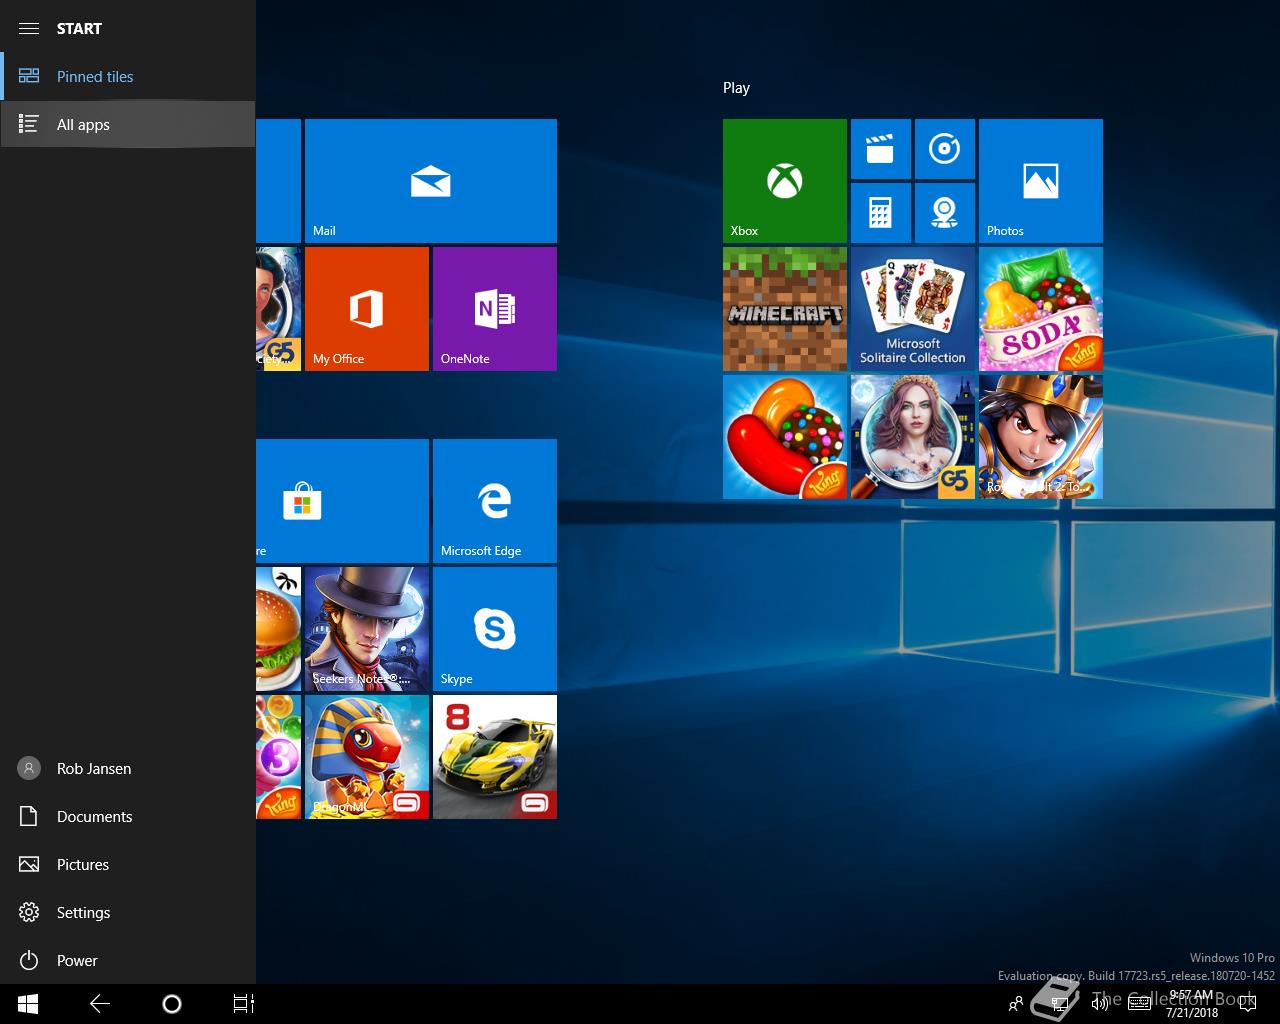Open Rob Jansen account menu
The width and height of the screenshot is (1280, 1024).
click(x=128, y=768)
